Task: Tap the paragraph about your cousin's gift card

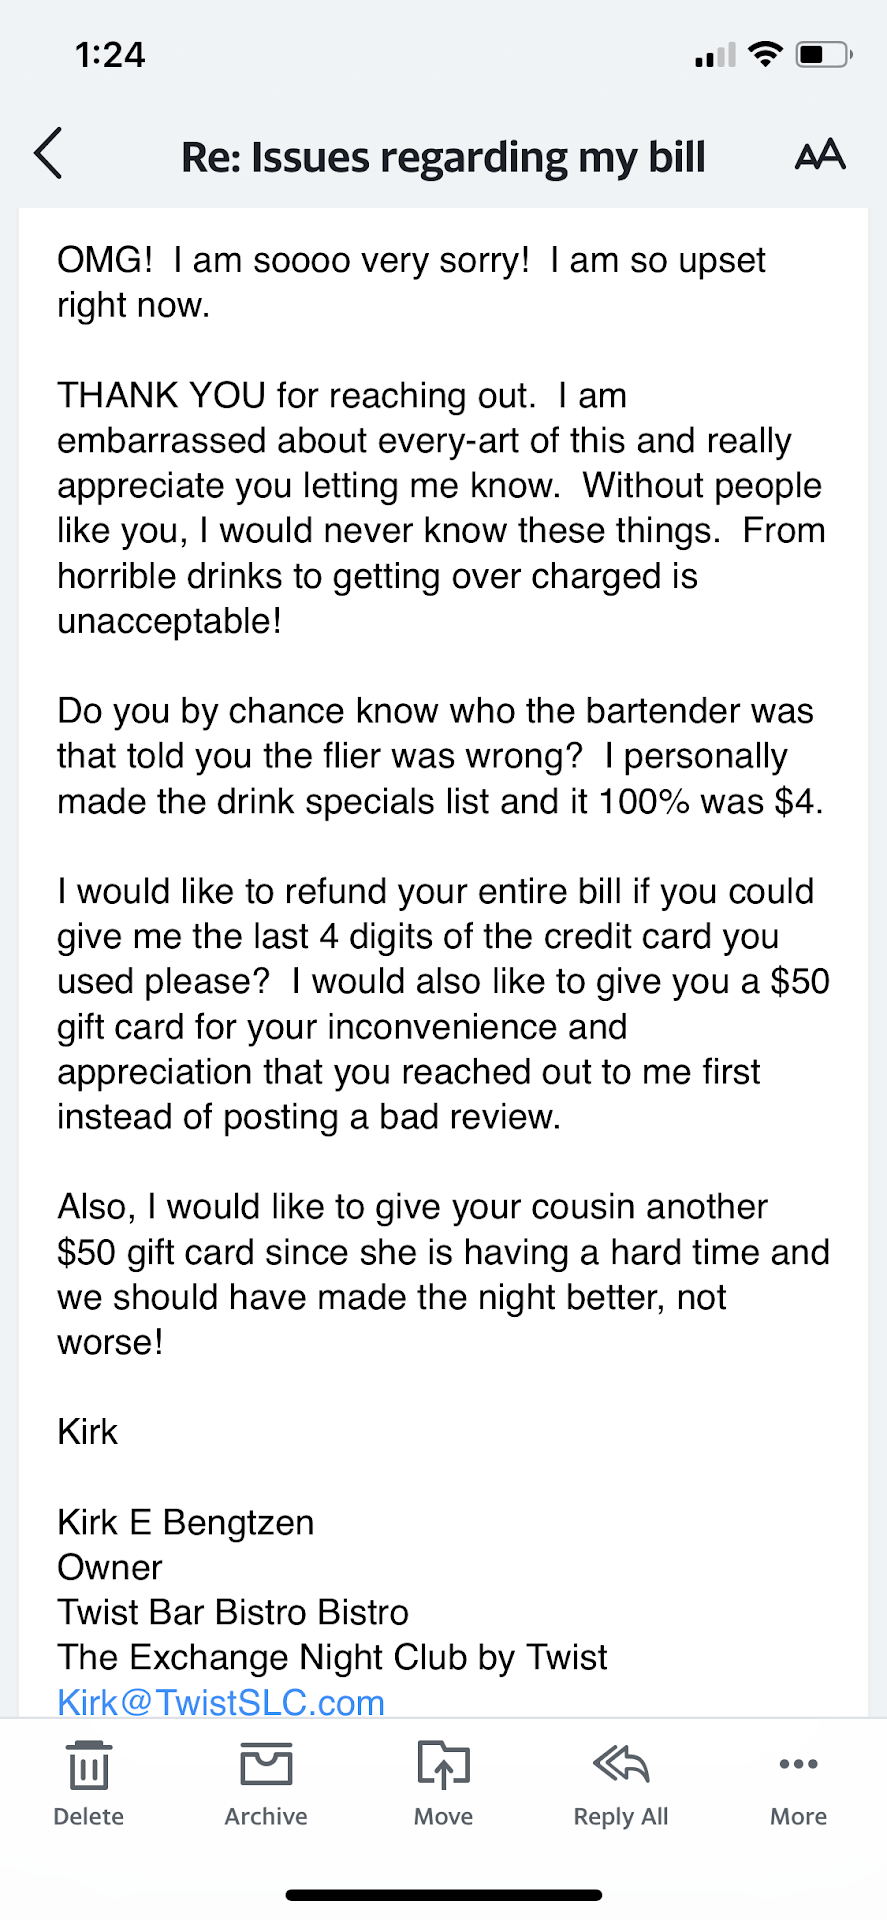Action: [x=440, y=1274]
